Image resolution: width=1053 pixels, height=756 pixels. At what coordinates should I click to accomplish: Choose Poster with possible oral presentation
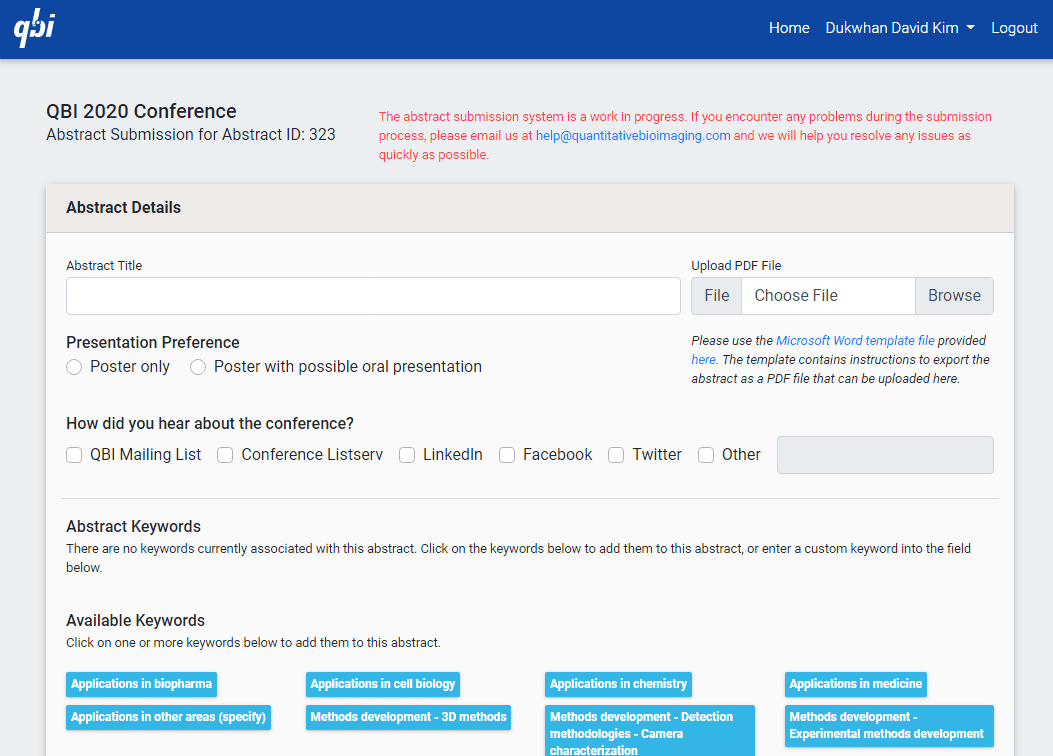click(197, 366)
